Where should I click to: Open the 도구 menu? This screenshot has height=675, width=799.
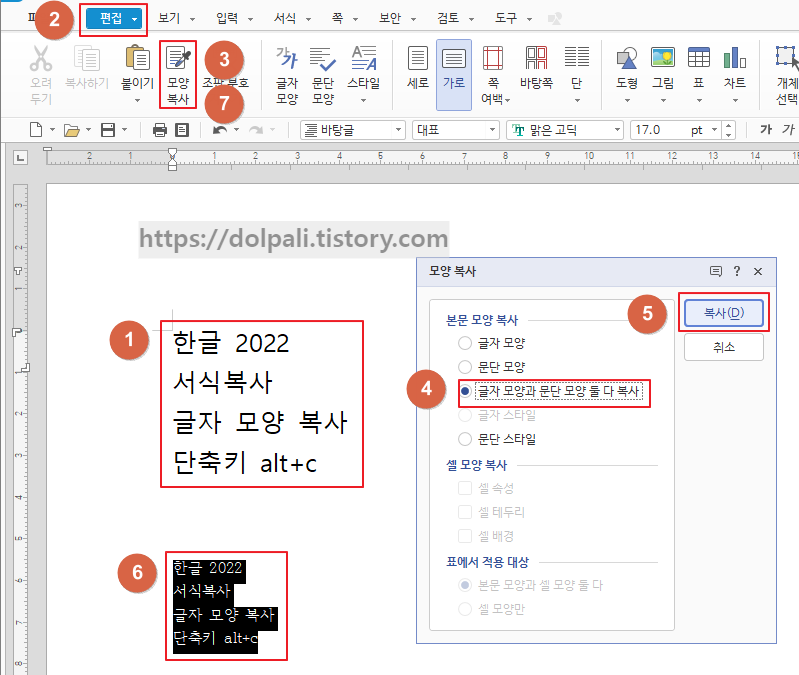coord(513,19)
